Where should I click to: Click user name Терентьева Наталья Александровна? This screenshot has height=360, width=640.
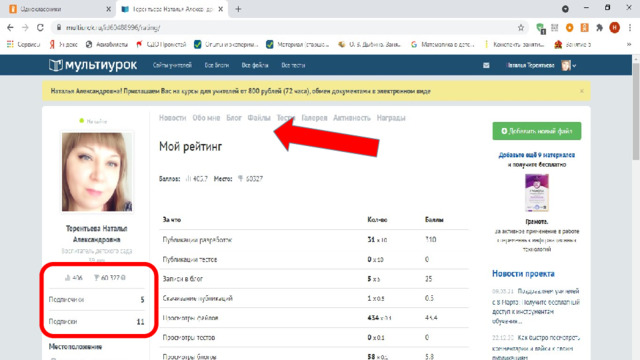(97, 234)
